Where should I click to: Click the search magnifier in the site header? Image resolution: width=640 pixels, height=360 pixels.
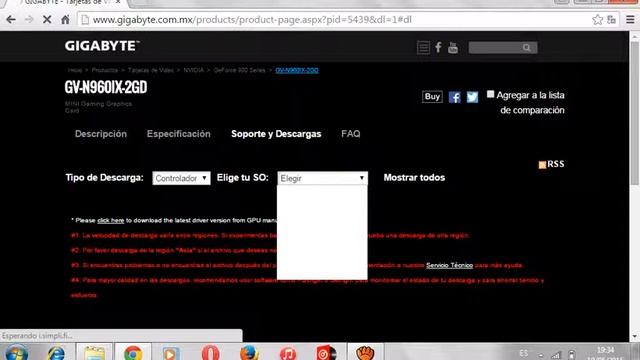(x=527, y=48)
